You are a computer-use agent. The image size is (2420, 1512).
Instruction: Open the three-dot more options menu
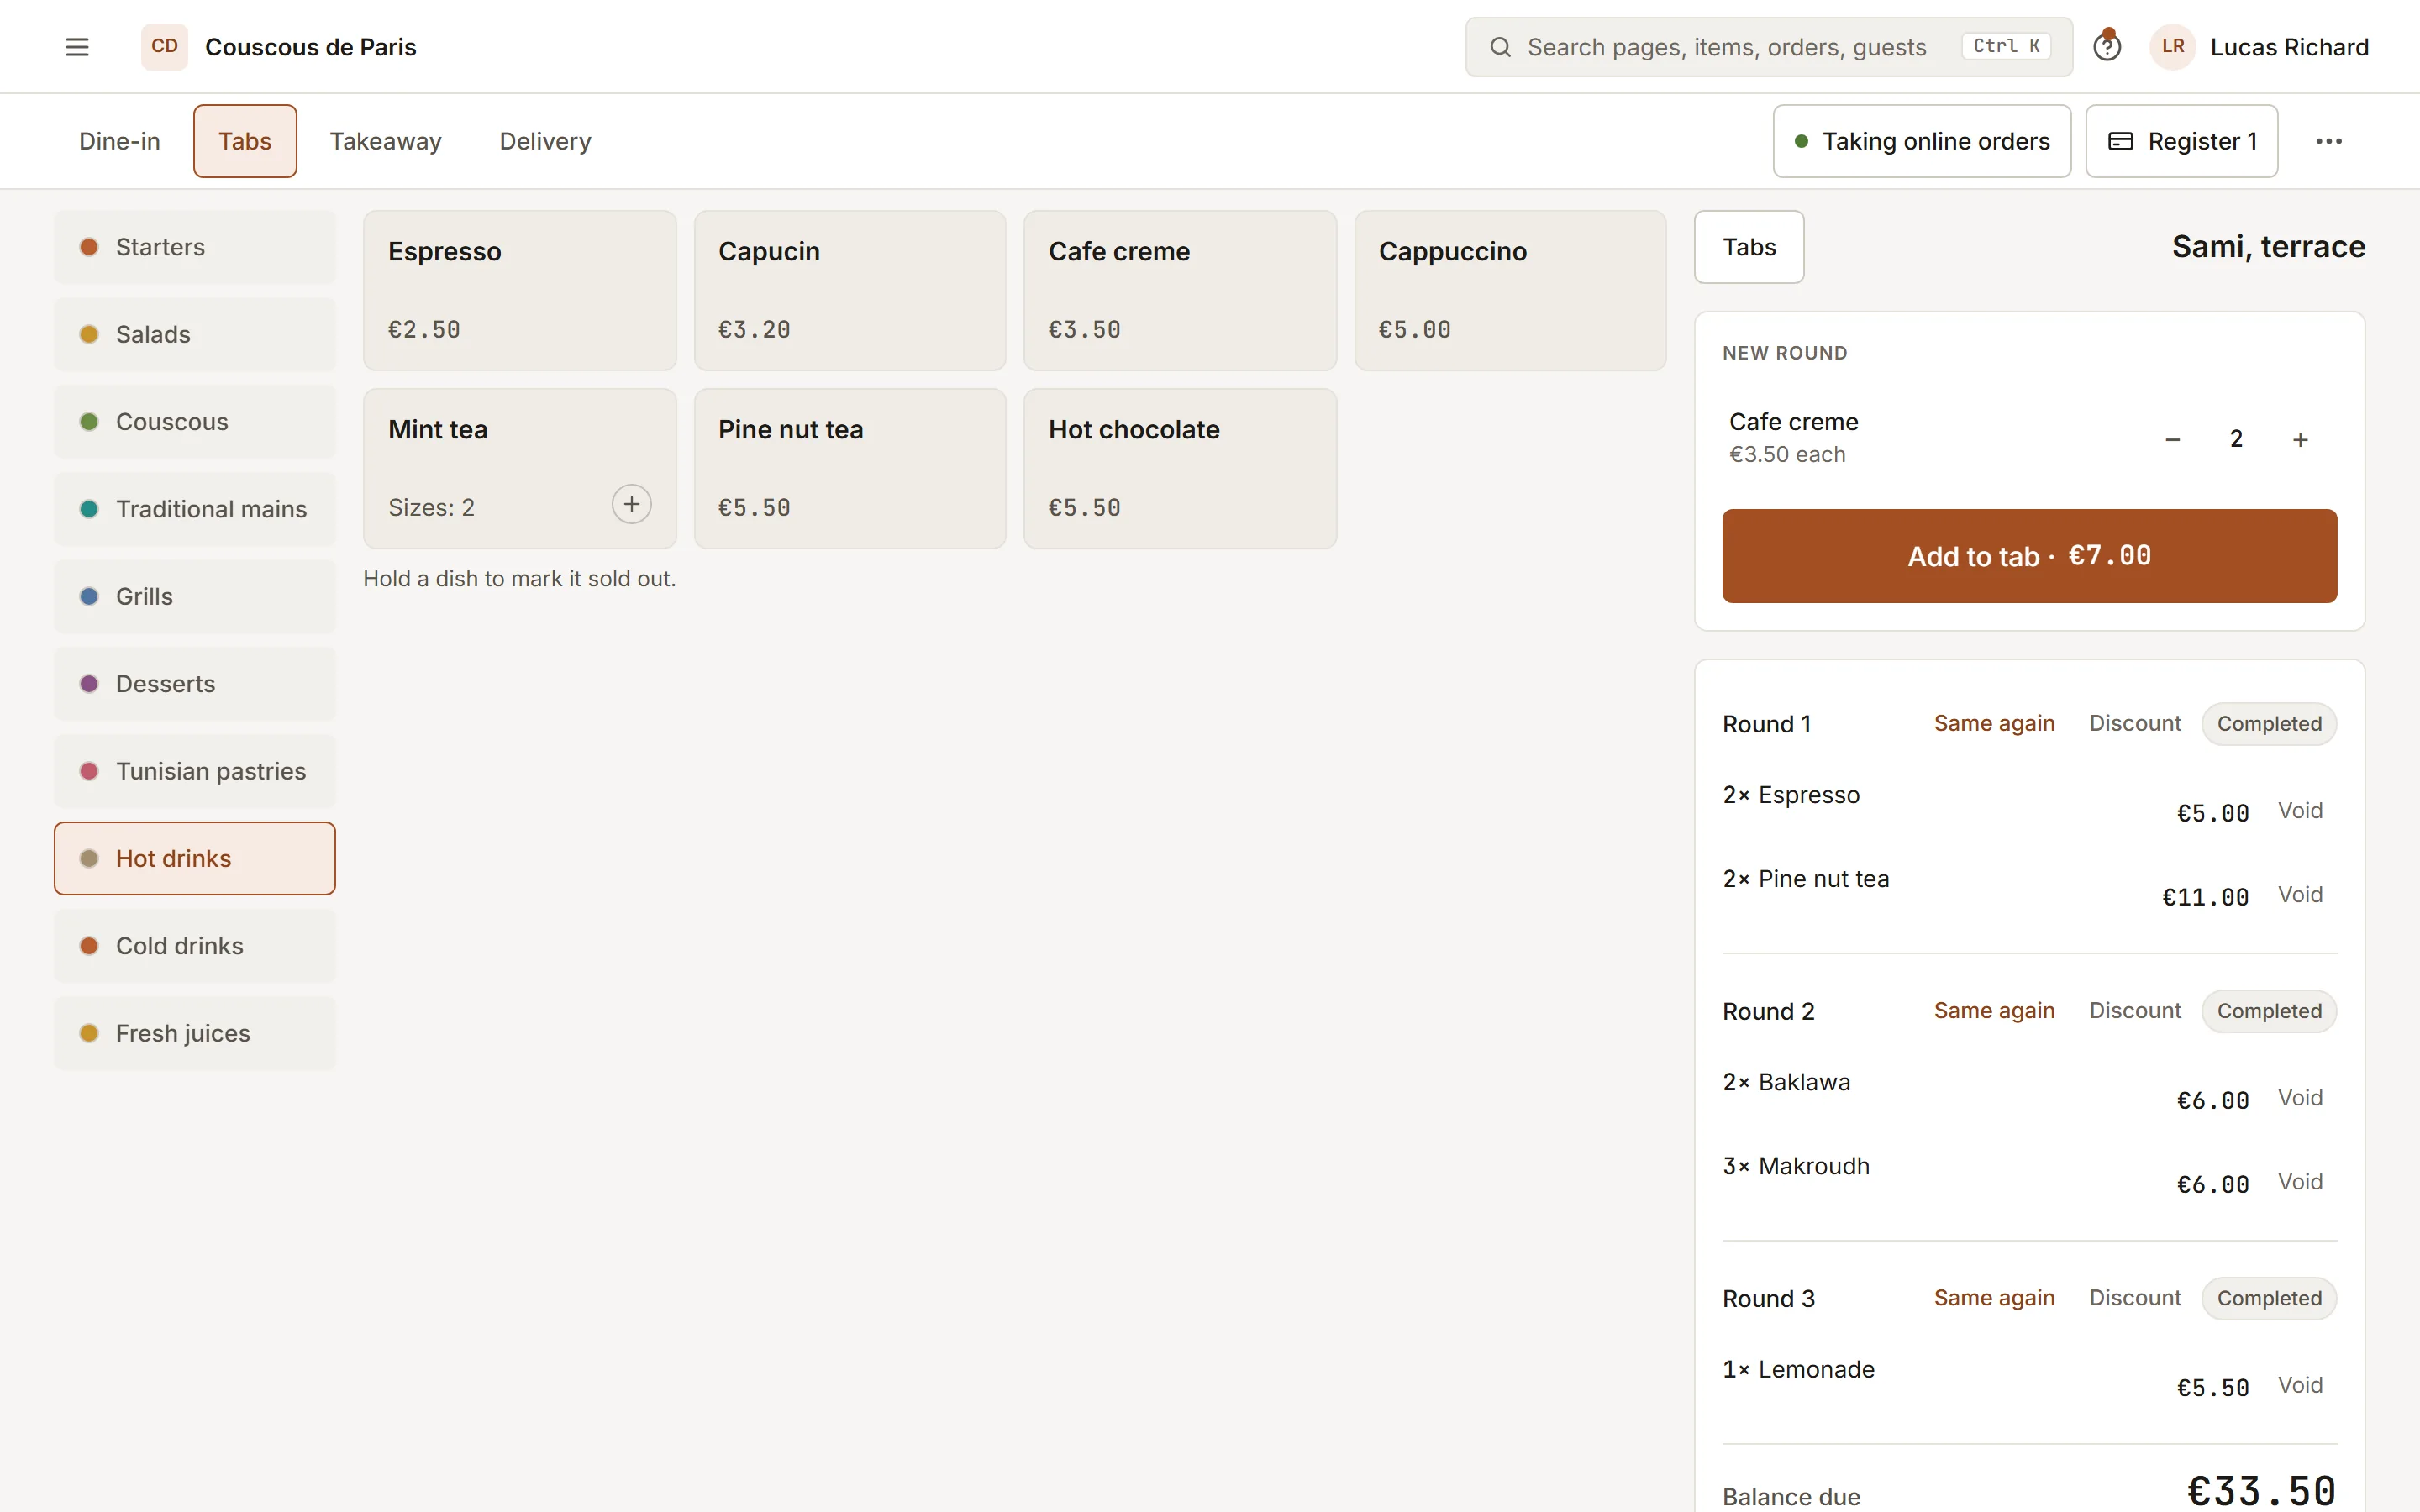(x=2329, y=141)
